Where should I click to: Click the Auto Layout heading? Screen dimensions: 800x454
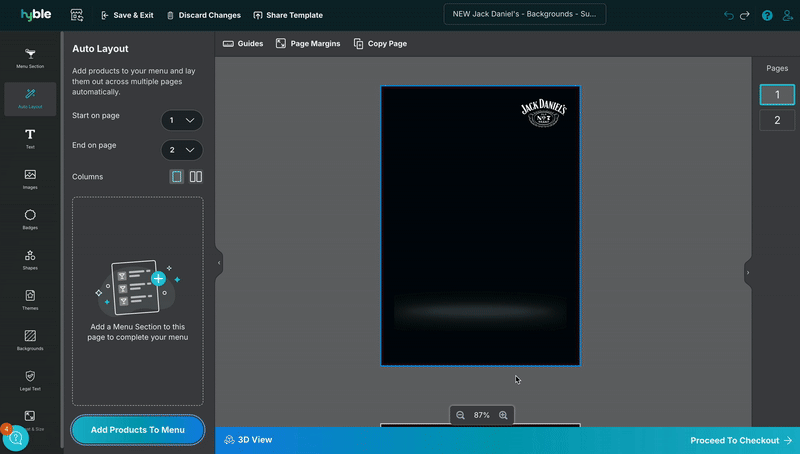point(100,49)
